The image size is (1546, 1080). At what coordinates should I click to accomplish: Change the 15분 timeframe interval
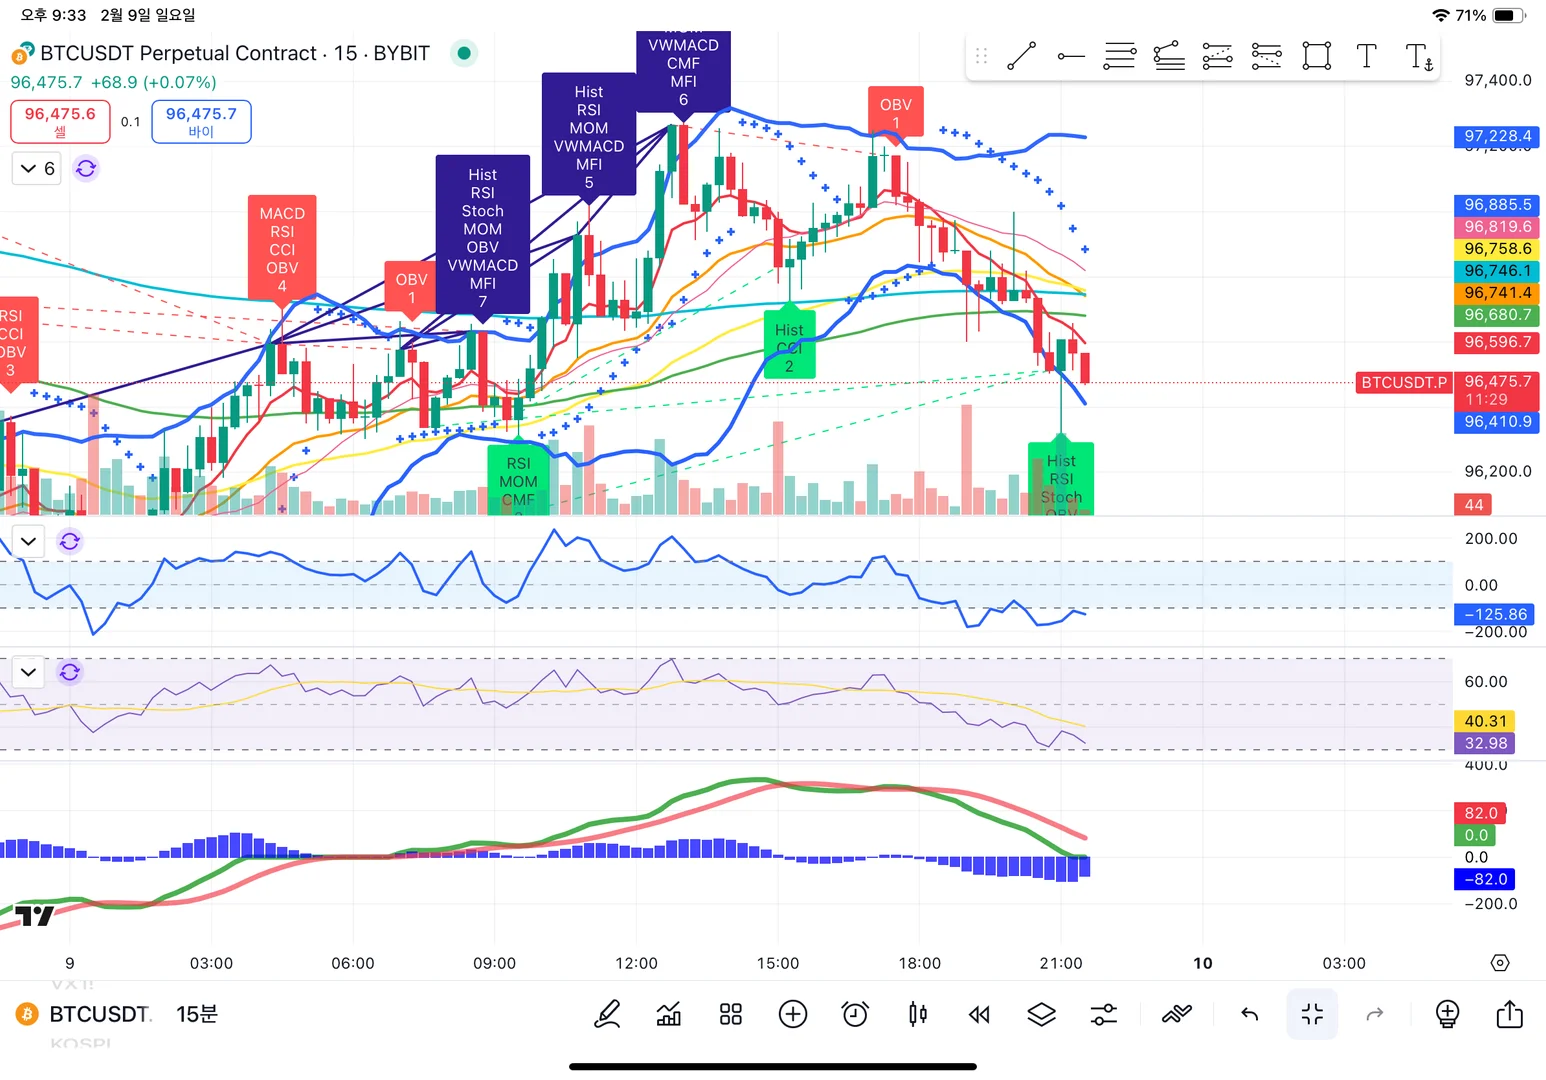197,1014
